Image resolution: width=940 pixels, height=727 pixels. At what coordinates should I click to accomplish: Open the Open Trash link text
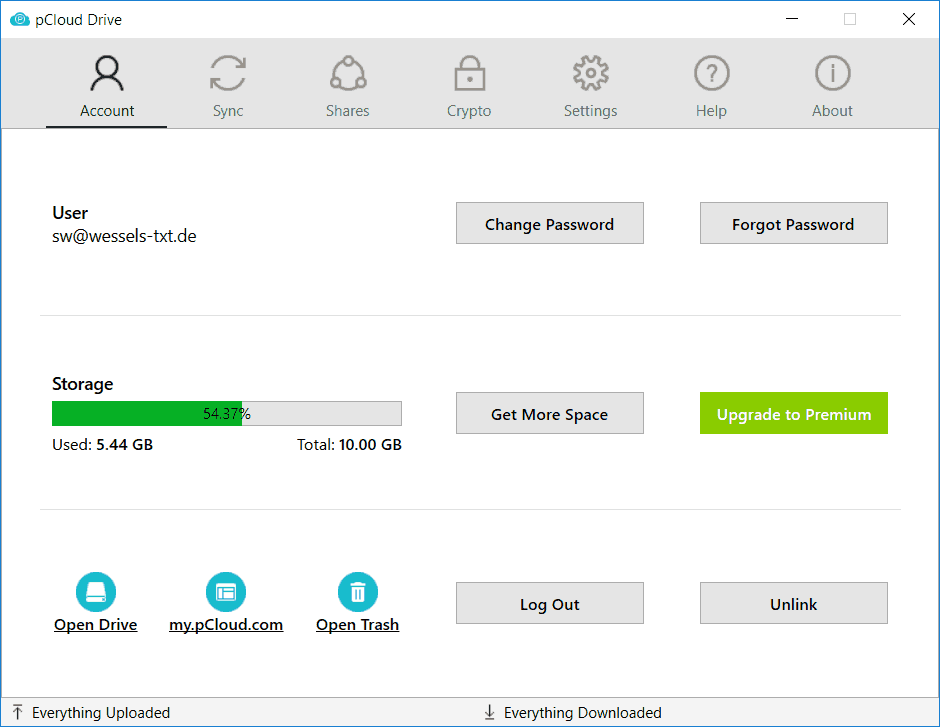pyautogui.click(x=358, y=625)
